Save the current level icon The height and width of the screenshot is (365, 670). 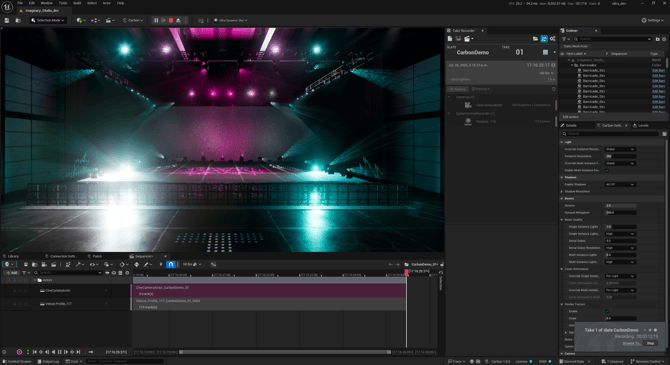tap(7, 20)
